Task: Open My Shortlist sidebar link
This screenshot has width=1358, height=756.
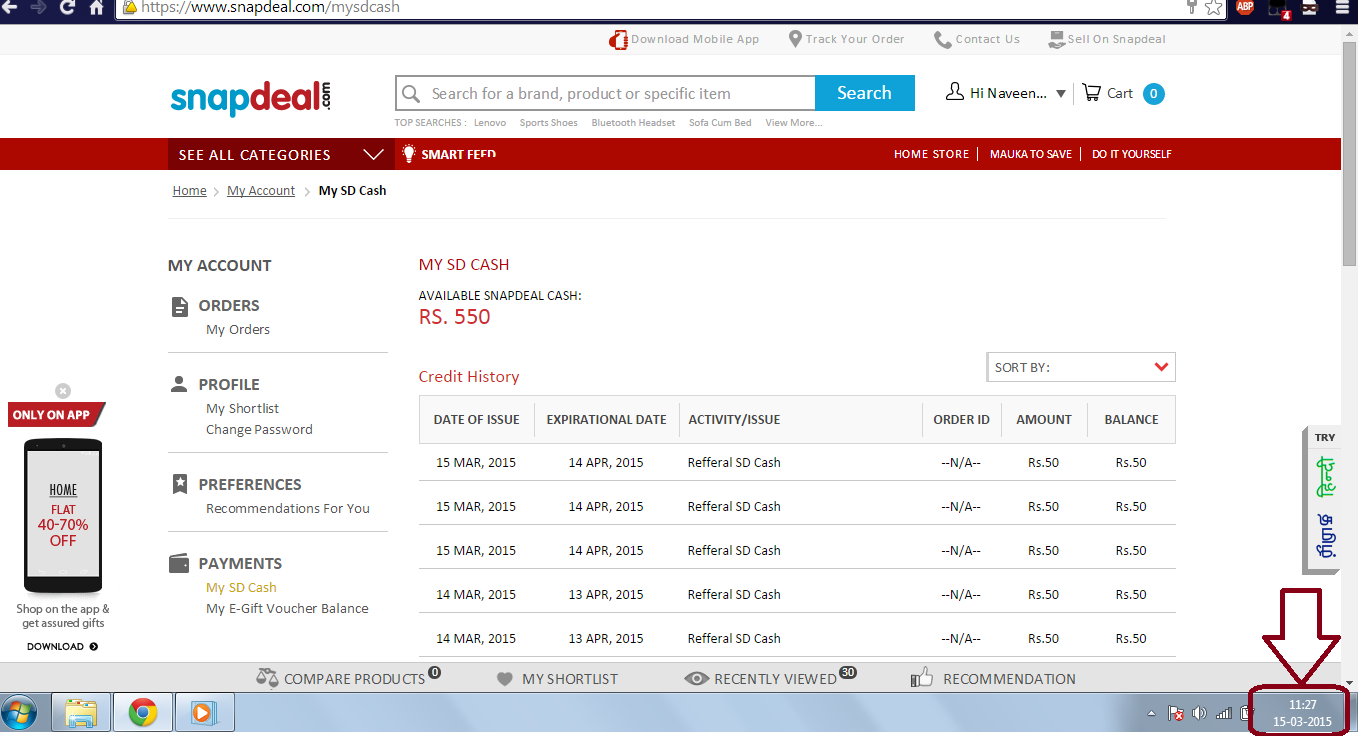Action: coord(242,408)
